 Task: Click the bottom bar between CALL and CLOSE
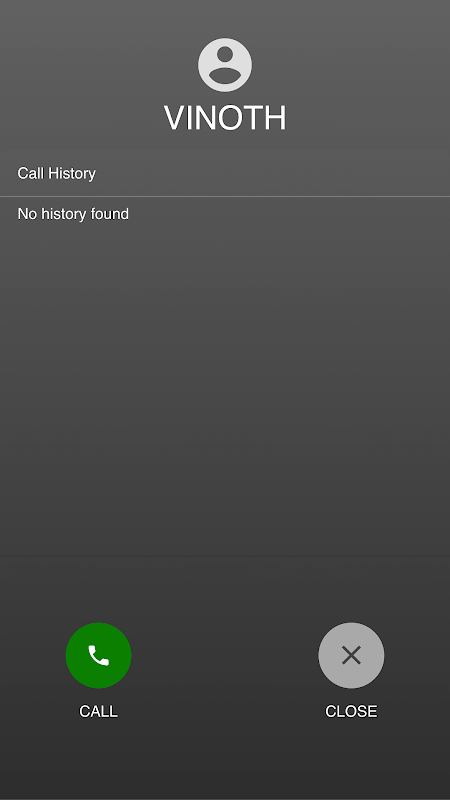click(x=225, y=668)
